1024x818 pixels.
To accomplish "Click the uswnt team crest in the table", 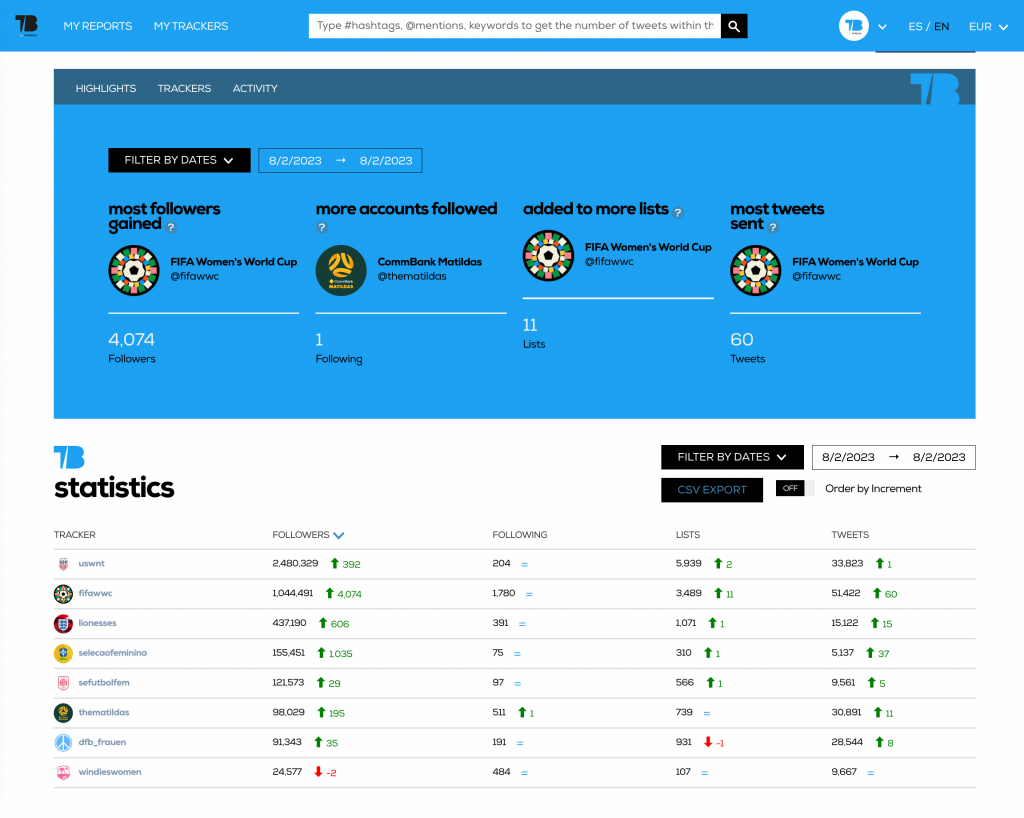I will pyautogui.click(x=61, y=563).
